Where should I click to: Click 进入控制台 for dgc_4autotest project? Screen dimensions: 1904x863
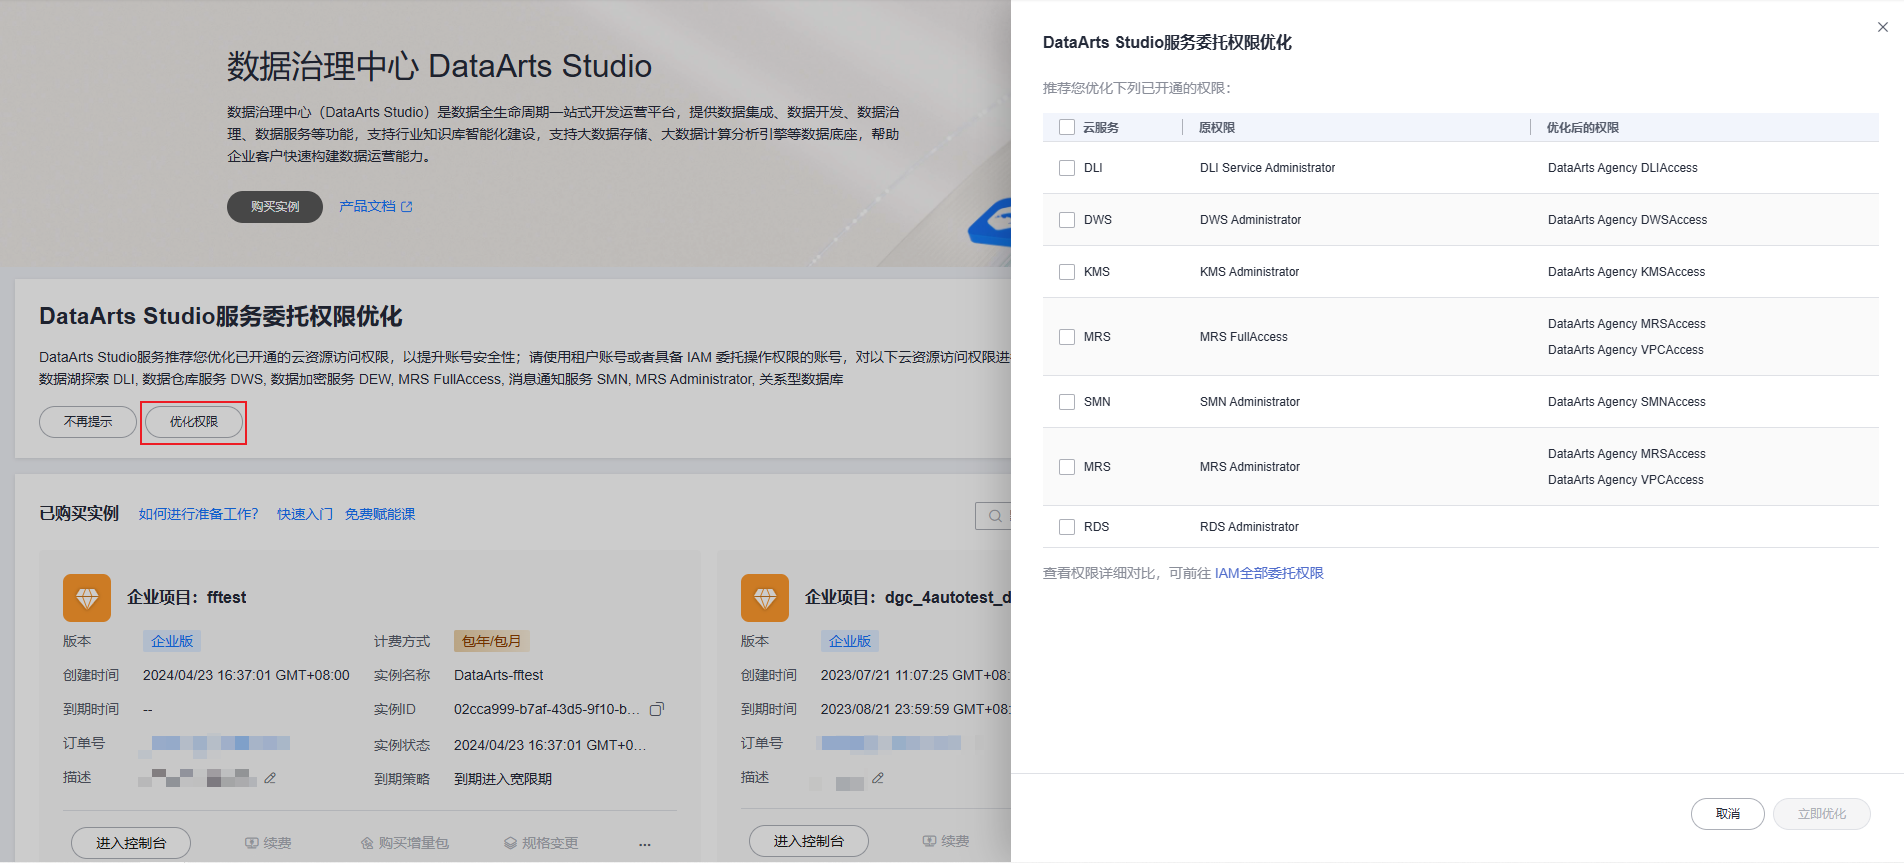[809, 841]
